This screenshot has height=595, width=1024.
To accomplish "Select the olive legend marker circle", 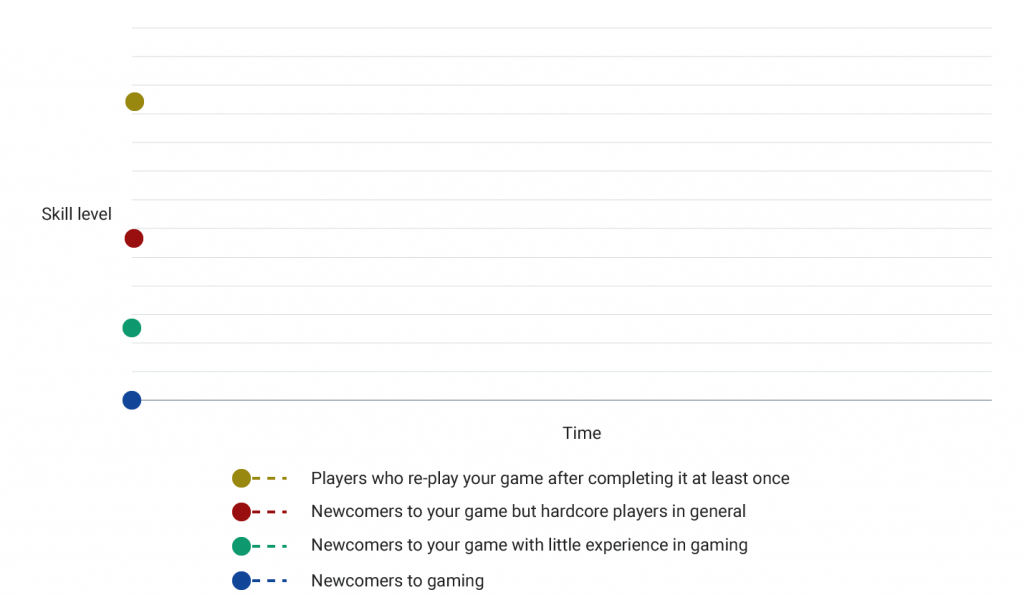I will 242,478.
